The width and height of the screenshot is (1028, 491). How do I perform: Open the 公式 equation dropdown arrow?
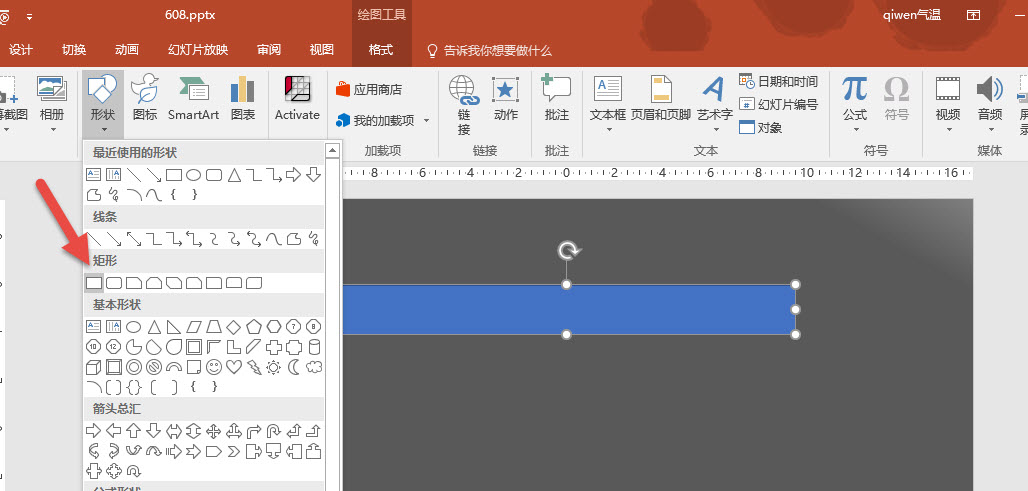tap(855, 130)
